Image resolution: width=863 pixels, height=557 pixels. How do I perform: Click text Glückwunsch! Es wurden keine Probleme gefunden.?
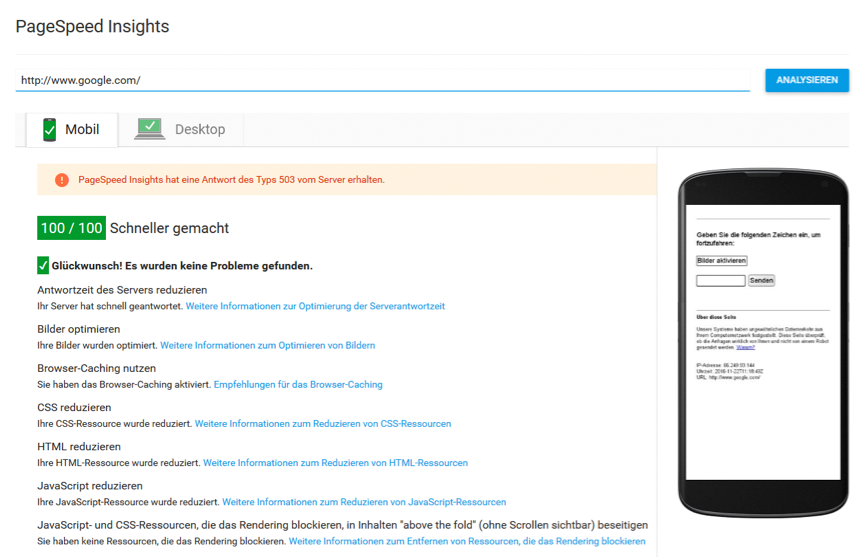(x=182, y=266)
